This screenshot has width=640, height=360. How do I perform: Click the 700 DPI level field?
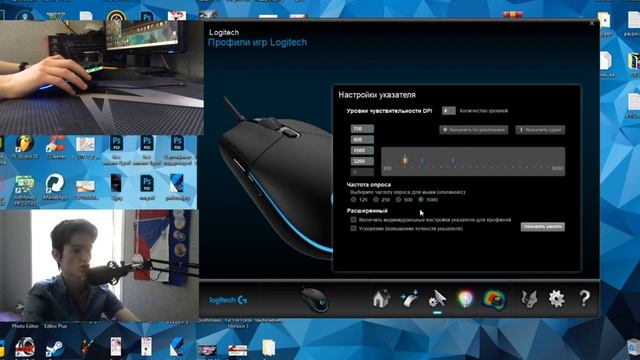362,129
